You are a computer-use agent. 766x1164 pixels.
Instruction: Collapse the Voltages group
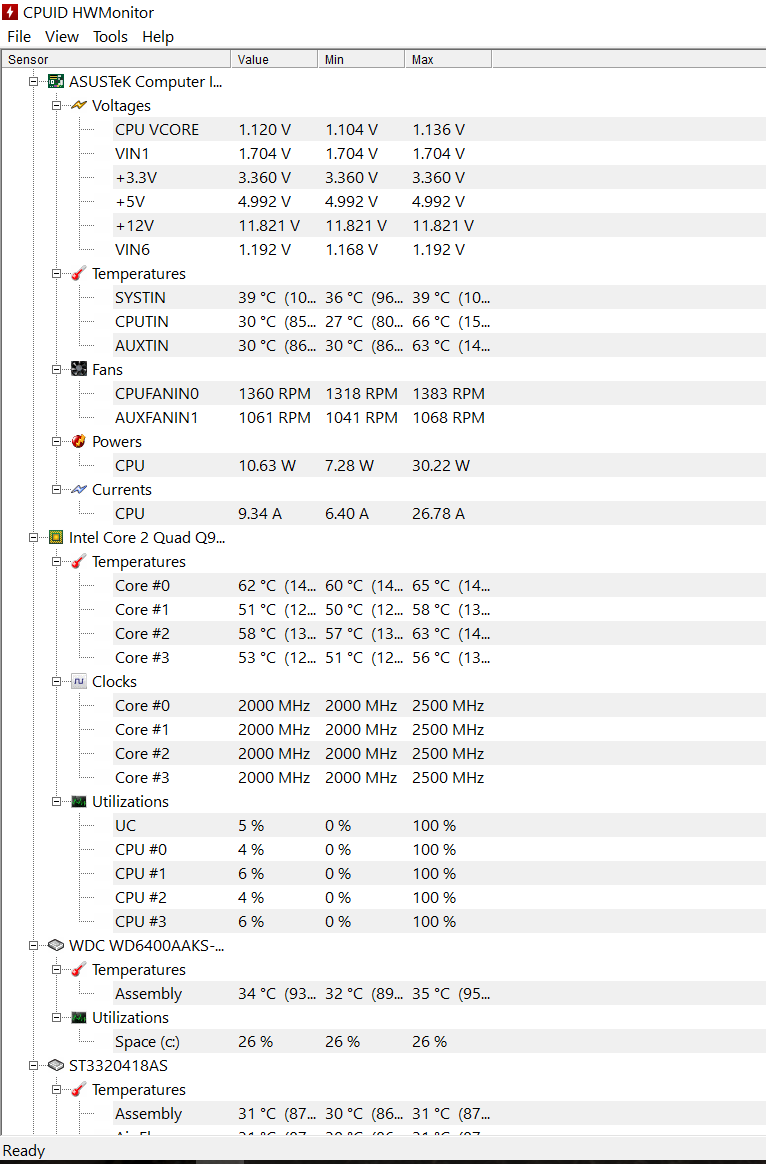click(x=56, y=105)
